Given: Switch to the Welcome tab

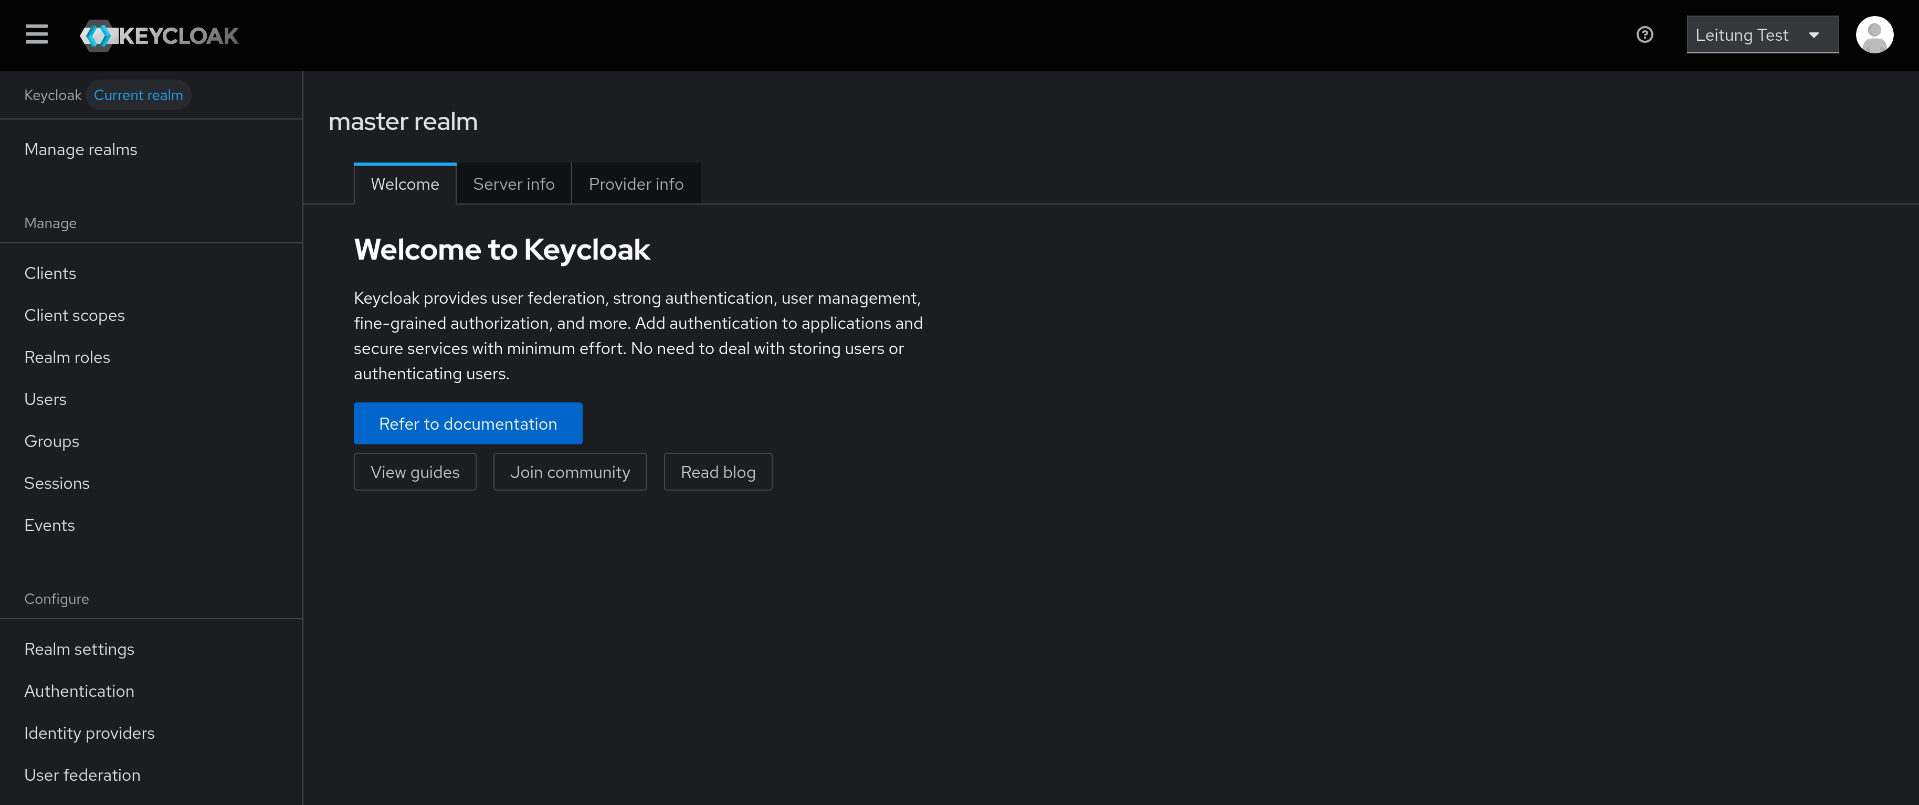Looking at the screenshot, I should pos(405,184).
